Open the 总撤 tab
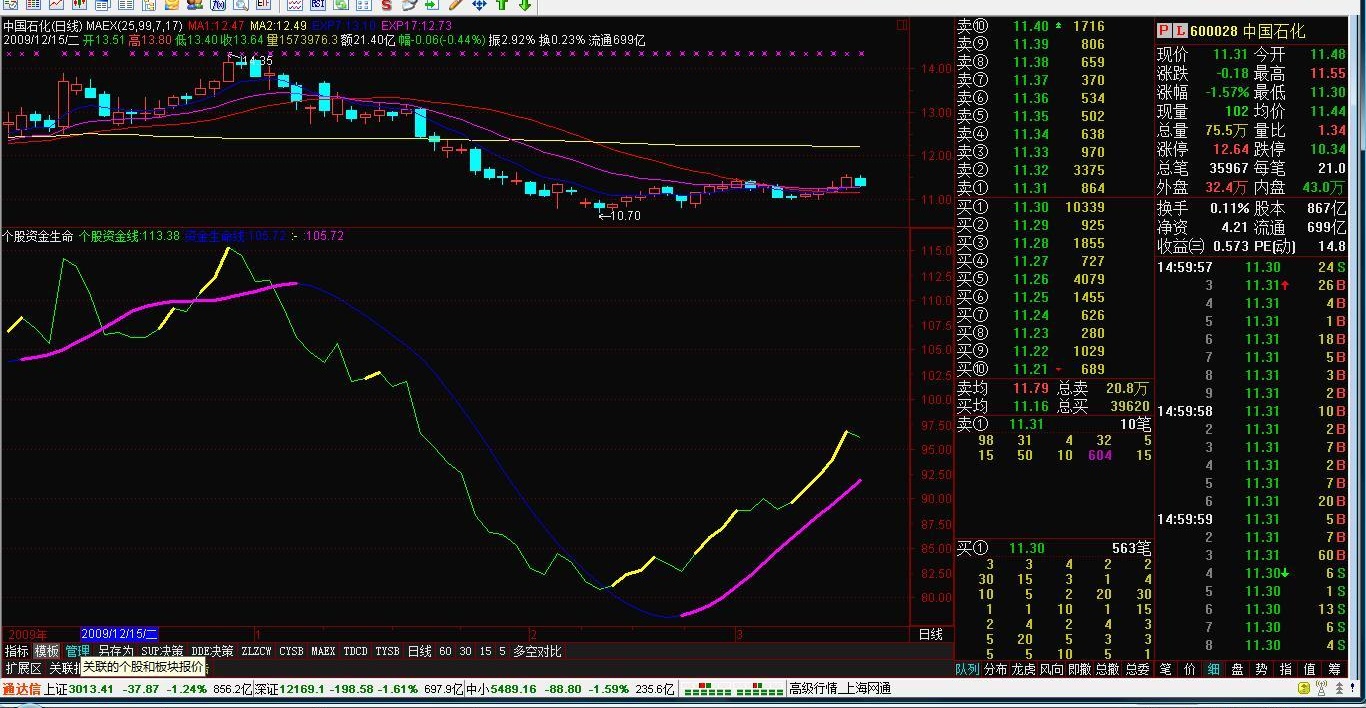The height and width of the screenshot is (708, 1366). [1107, 669]
